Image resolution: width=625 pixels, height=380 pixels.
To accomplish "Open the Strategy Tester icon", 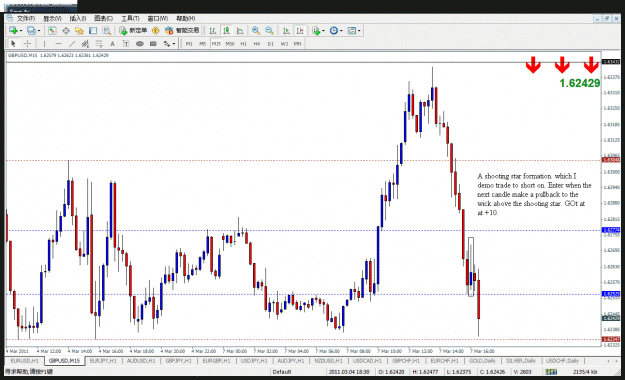I will click(106, 30).
